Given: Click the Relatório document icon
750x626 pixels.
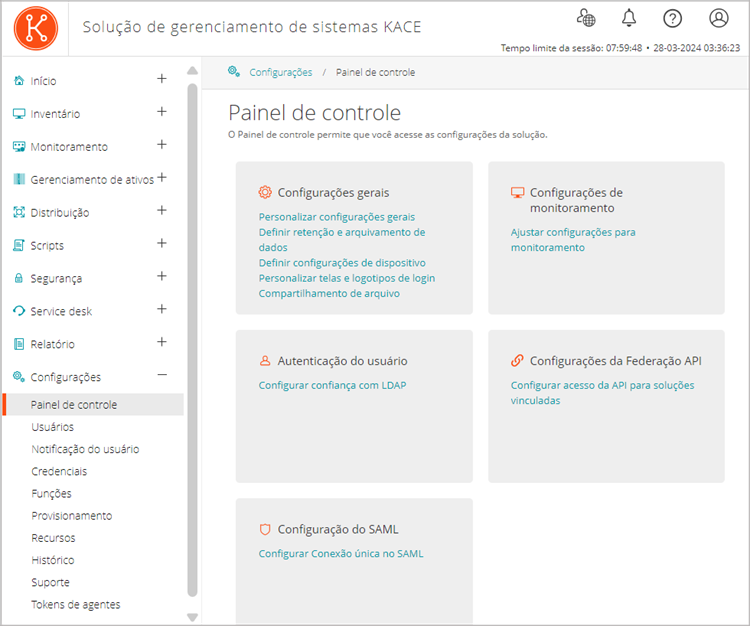Looking at the screenshot, I should pyautogui.click(x=19, y=344).
